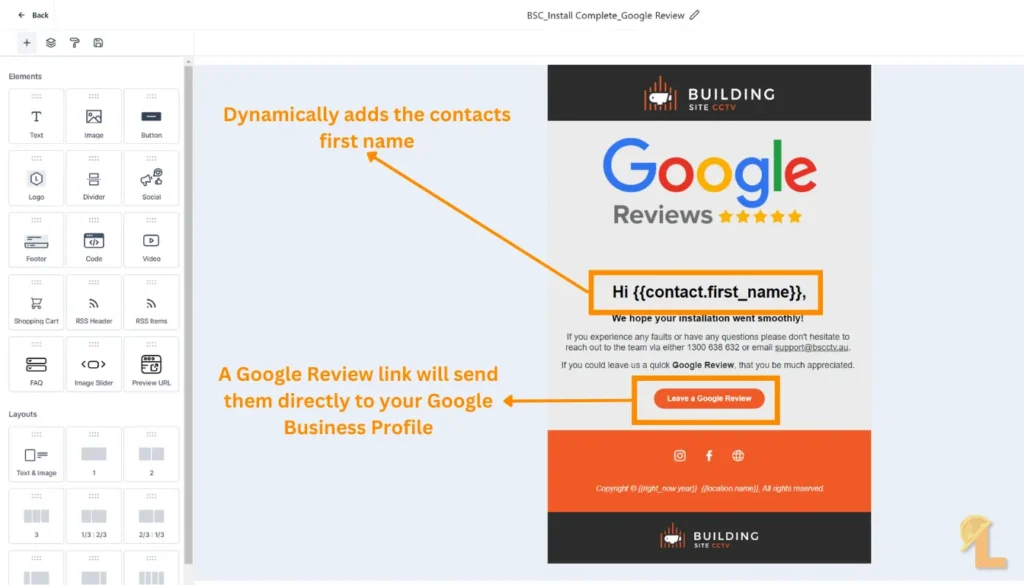
Task: Click the save disk icon
Action: [x=98, y=43]
